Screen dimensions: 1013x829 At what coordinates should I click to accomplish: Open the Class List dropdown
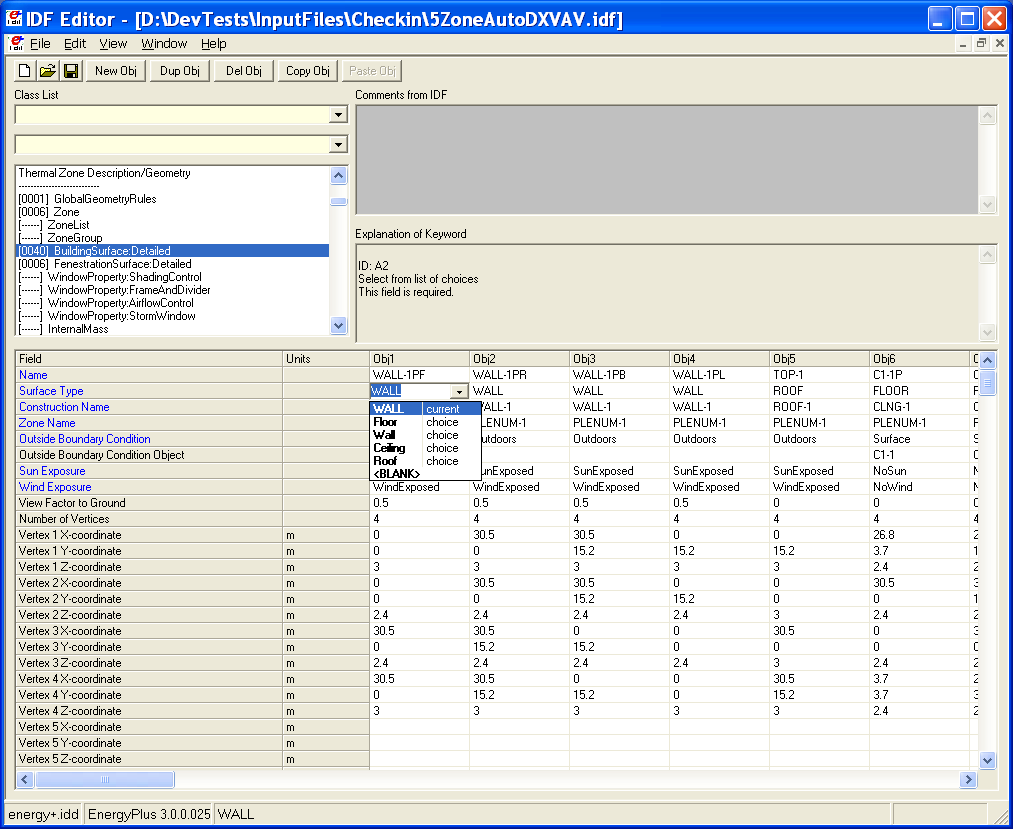pos(339,115)
